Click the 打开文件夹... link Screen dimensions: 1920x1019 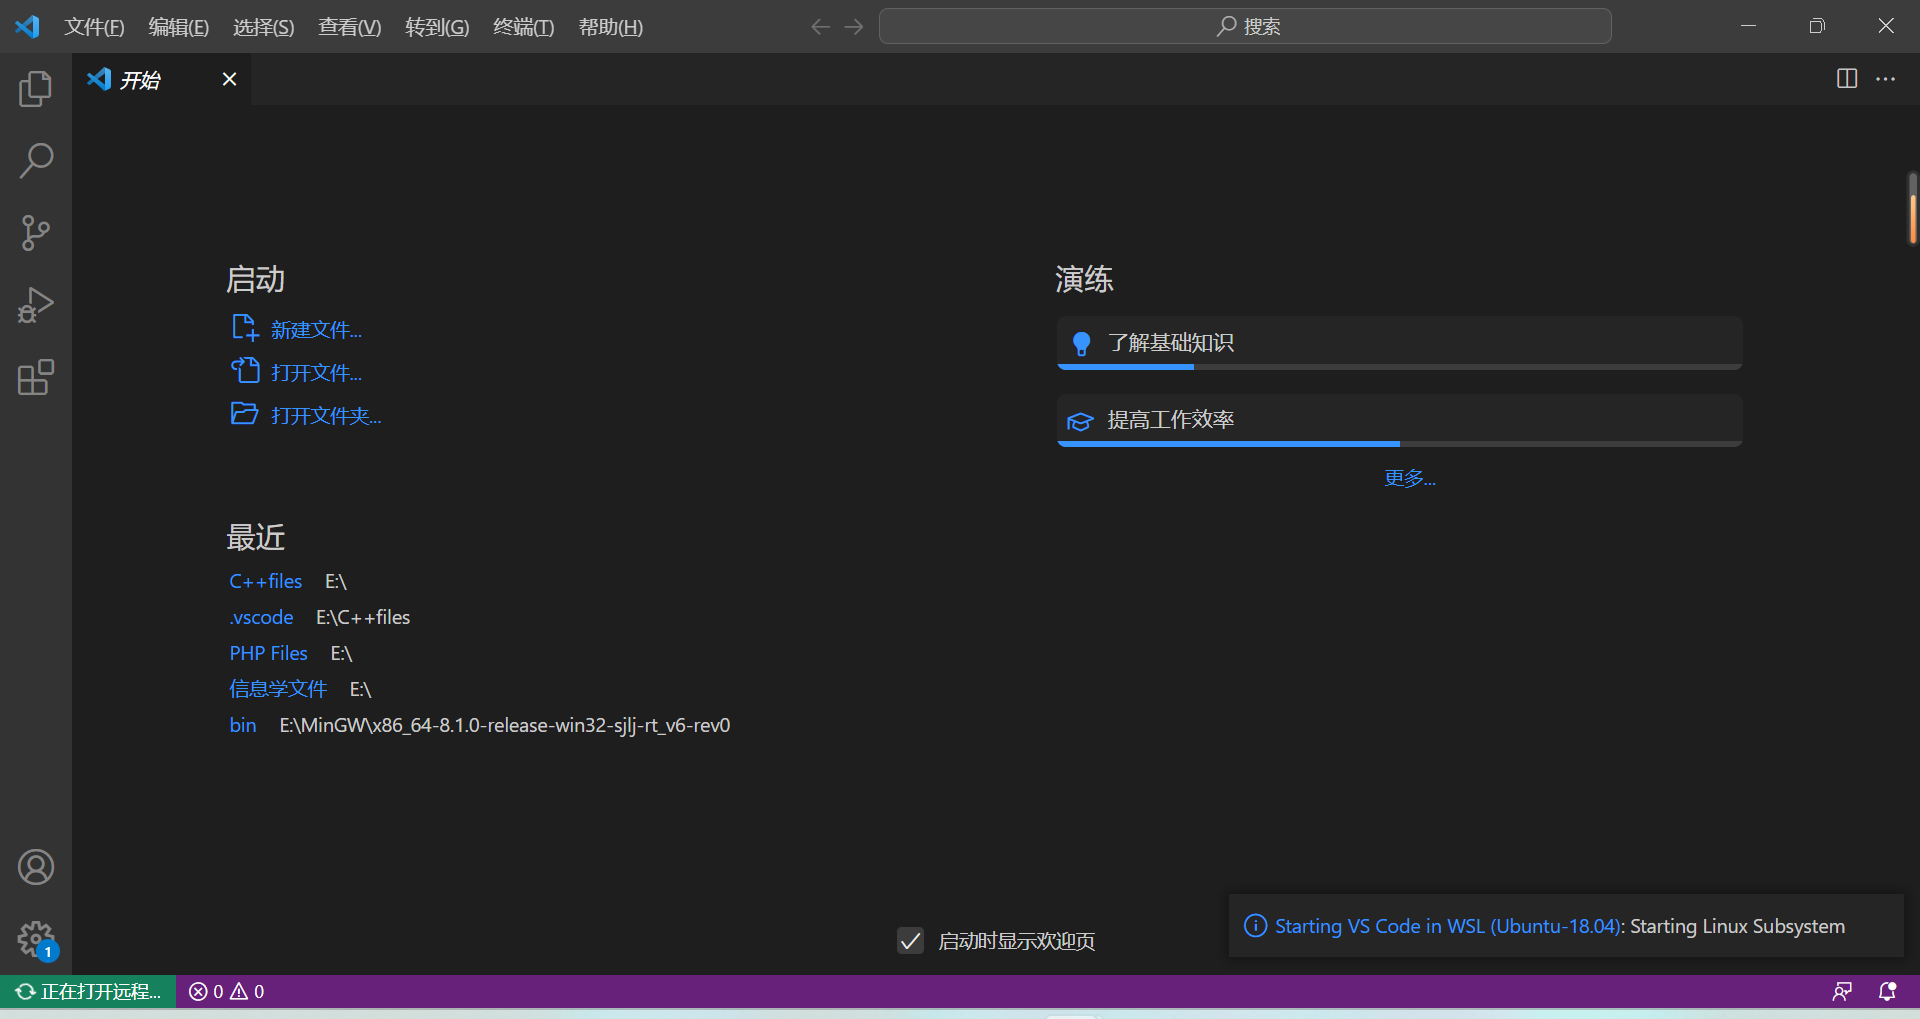coord(326,416)
